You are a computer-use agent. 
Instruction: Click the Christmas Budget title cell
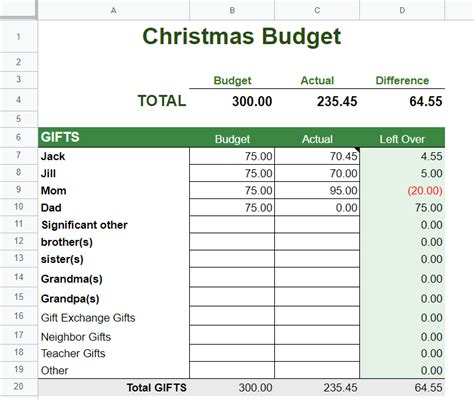(242, 36)
